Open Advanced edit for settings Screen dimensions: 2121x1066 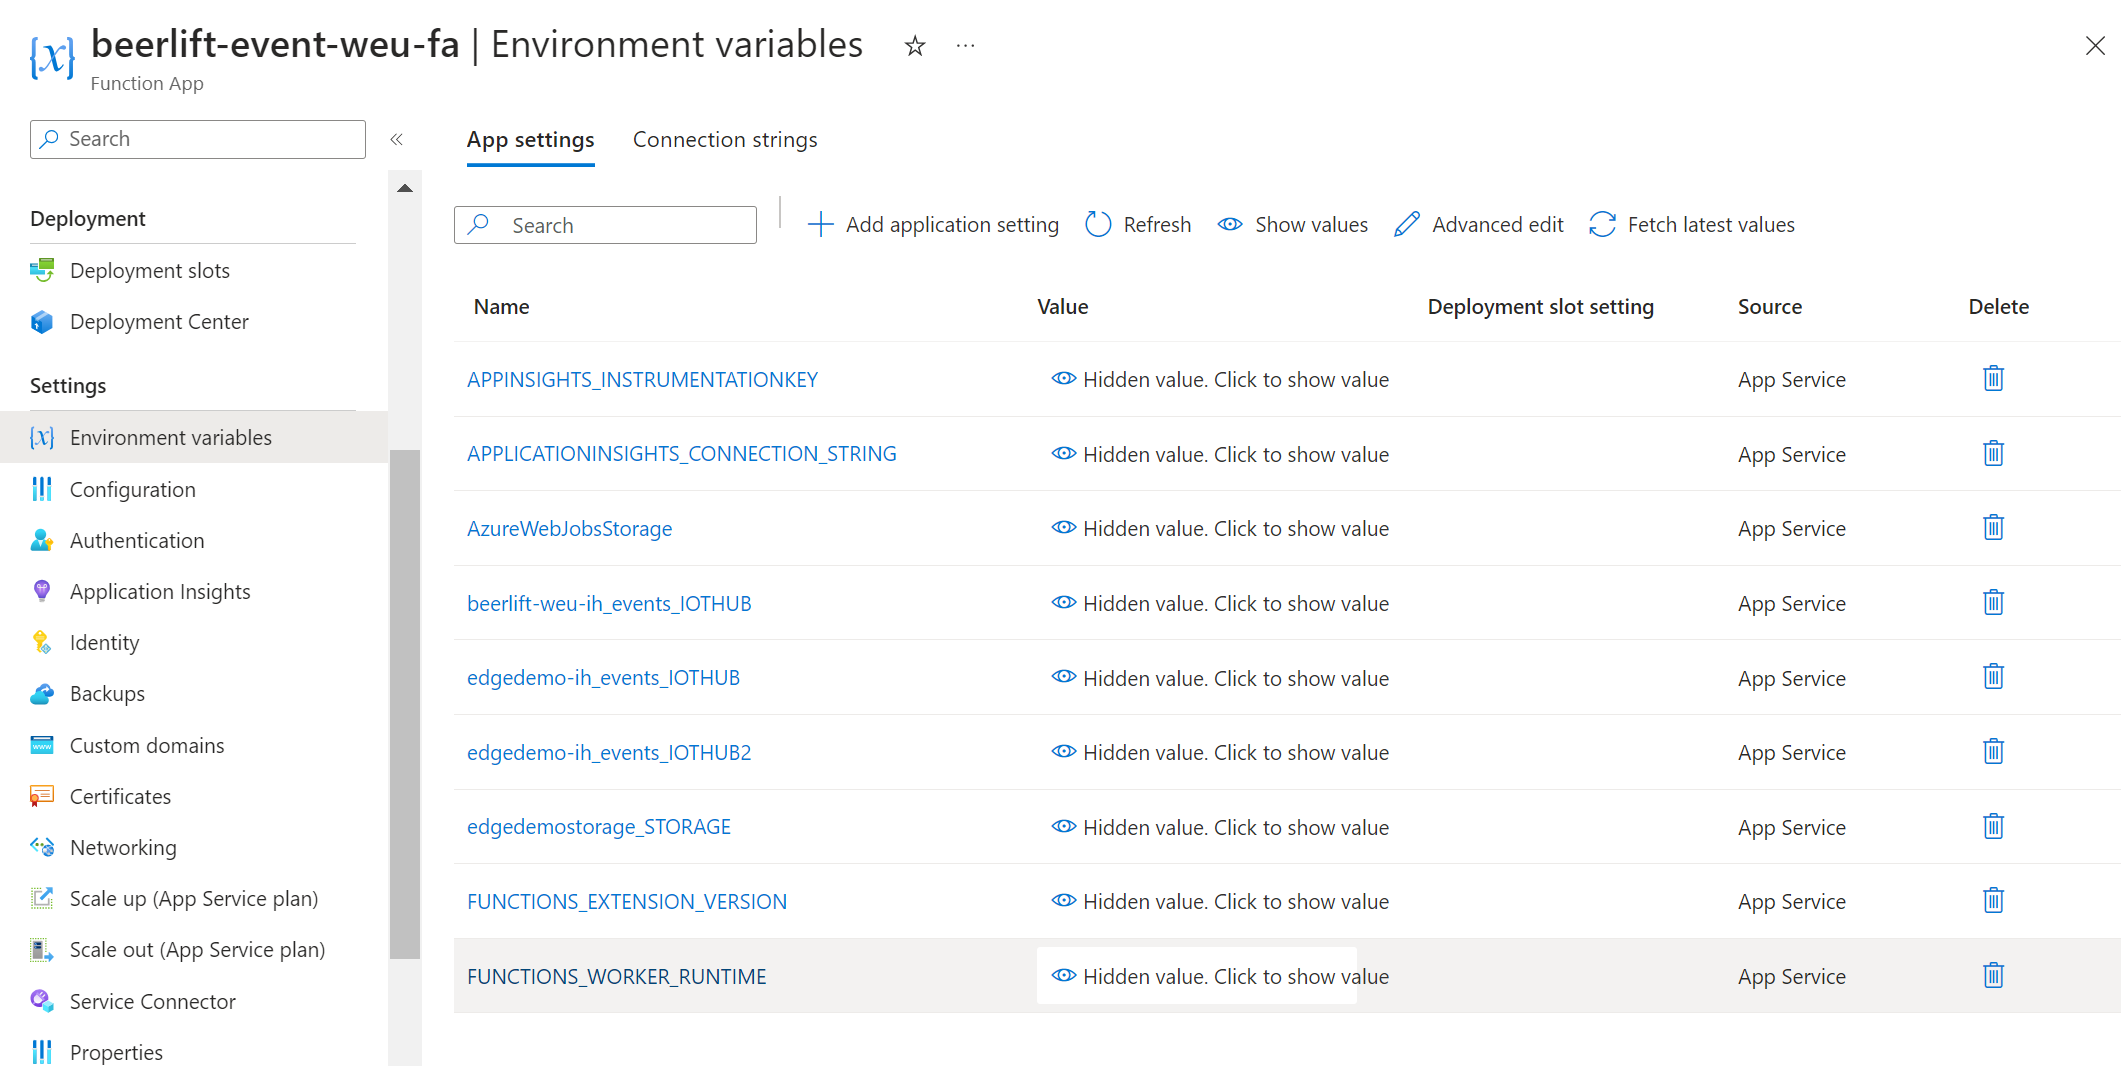(1478, 224)
